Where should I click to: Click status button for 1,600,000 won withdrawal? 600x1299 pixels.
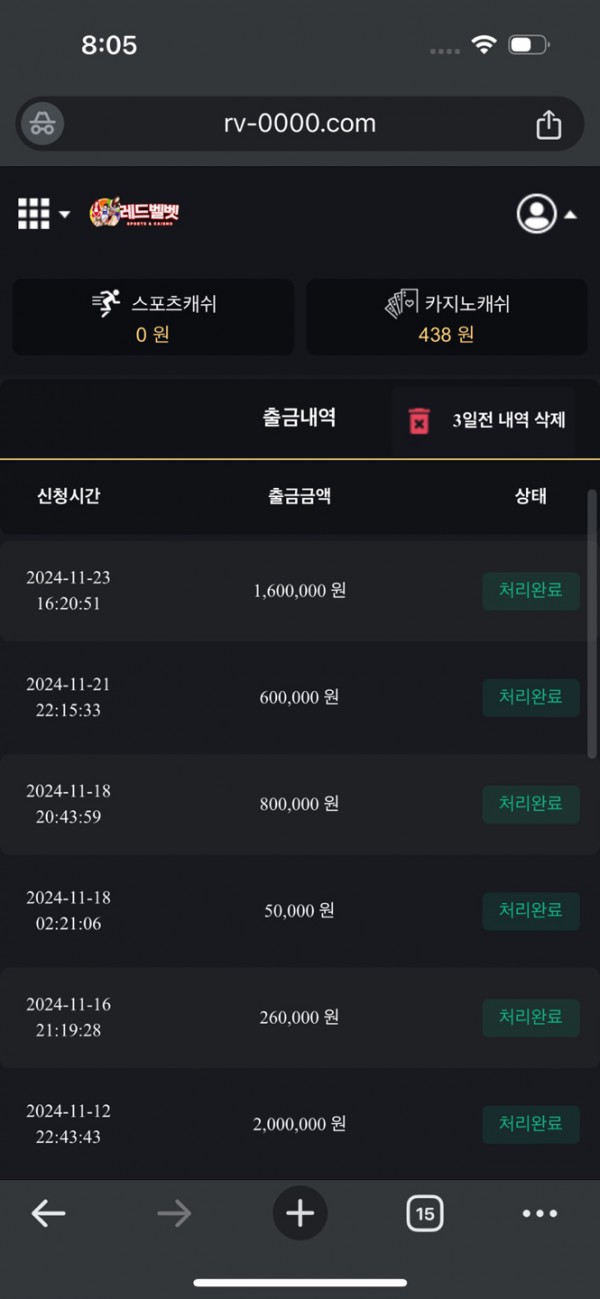(530, 590)
